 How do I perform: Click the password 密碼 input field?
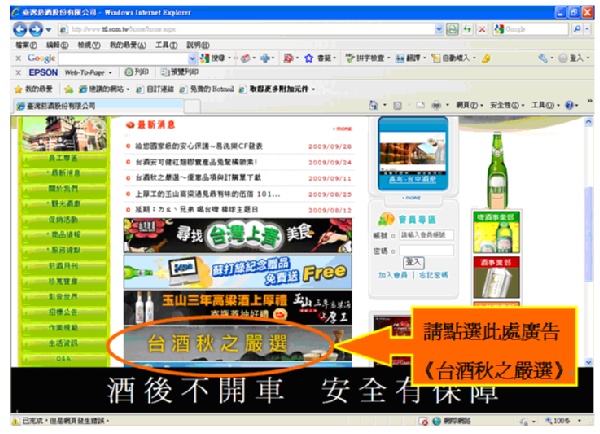[427, 249]
